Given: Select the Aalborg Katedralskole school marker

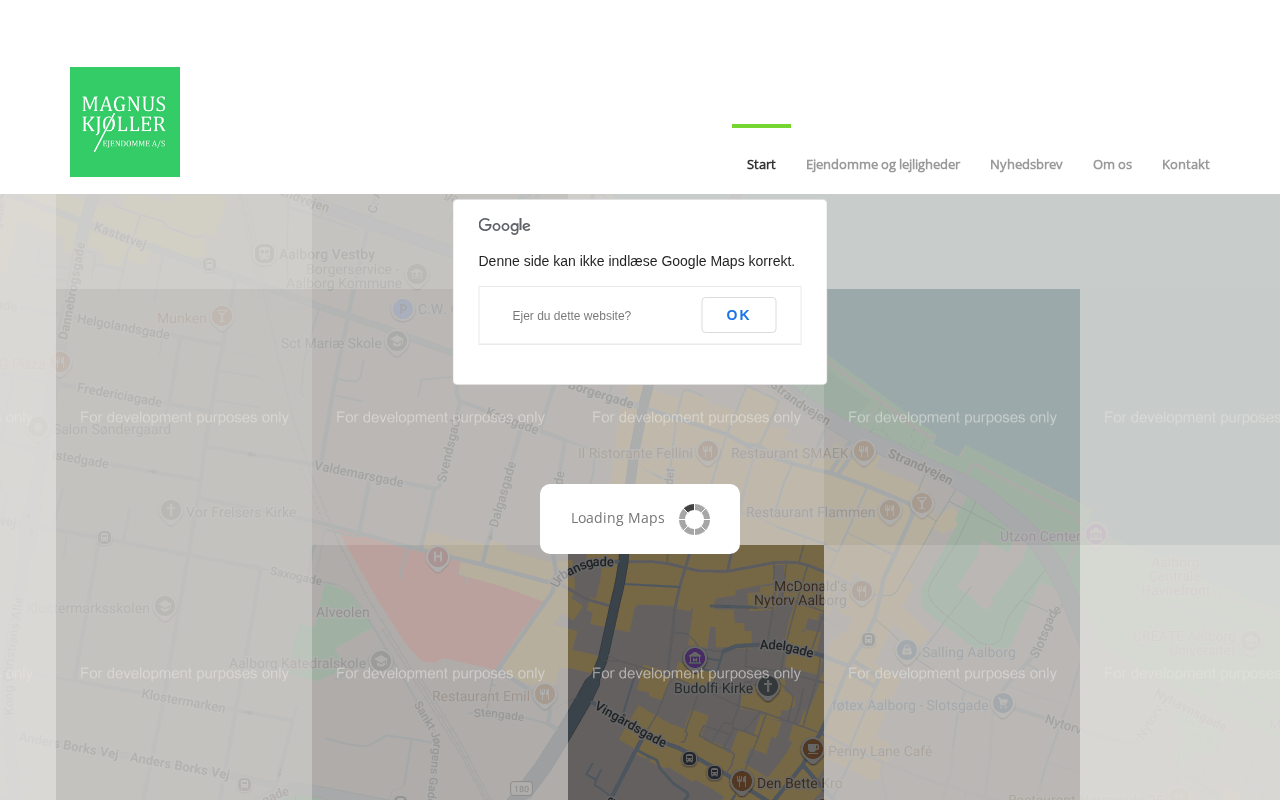Looking at the screenshot, I should pyautogui.click(x=381, y=661).
